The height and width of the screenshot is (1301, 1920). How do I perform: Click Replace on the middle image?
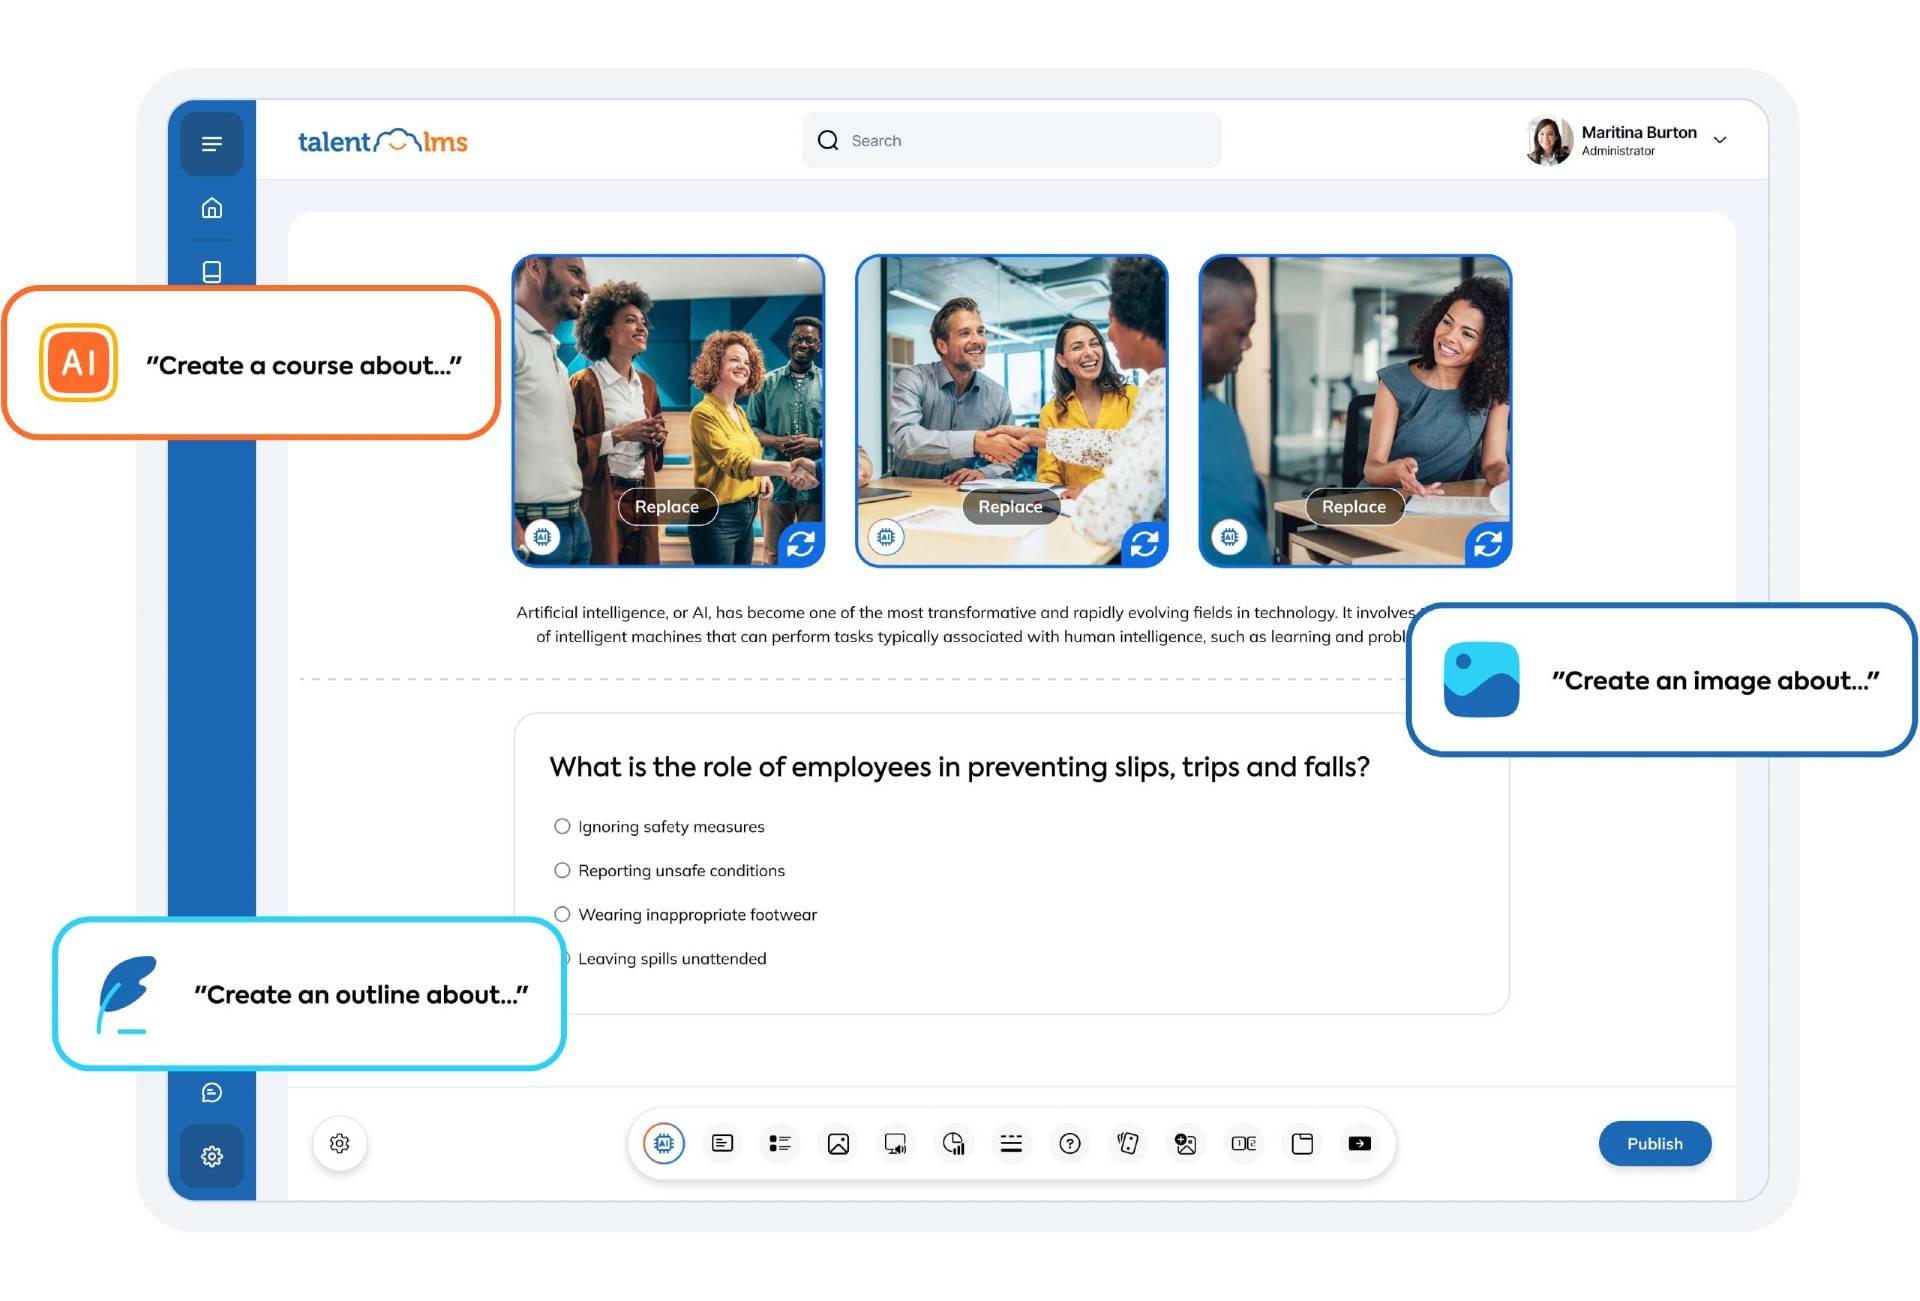click(x=1010, y=506)
